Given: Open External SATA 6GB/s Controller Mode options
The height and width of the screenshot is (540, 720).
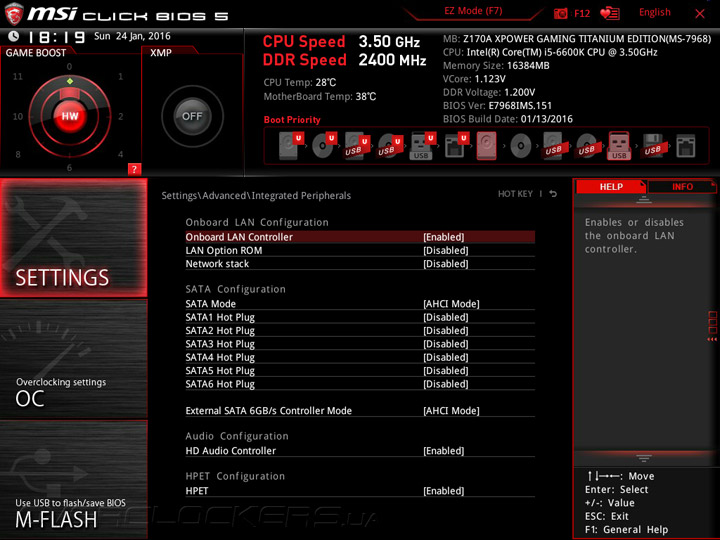Looking at the screenshot, I should pos(451,411).
